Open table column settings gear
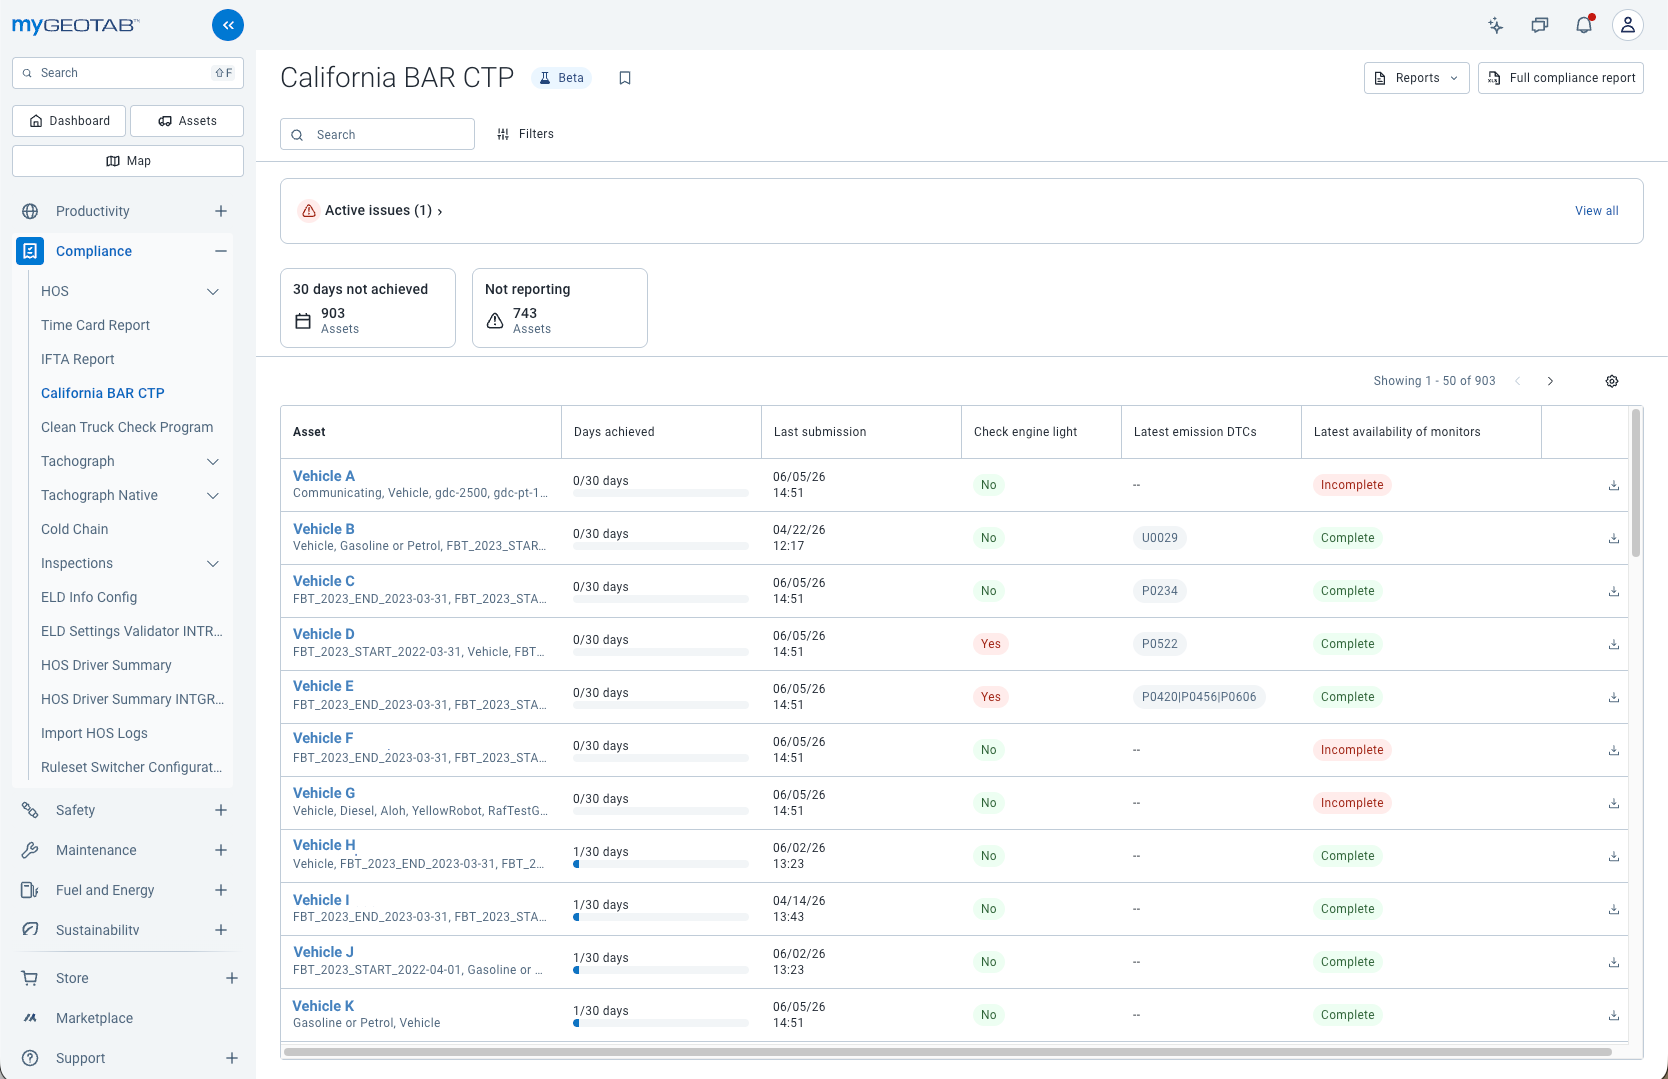Image resolution: width=1668 pixels, height=1079 pixels. point(1612,381)
